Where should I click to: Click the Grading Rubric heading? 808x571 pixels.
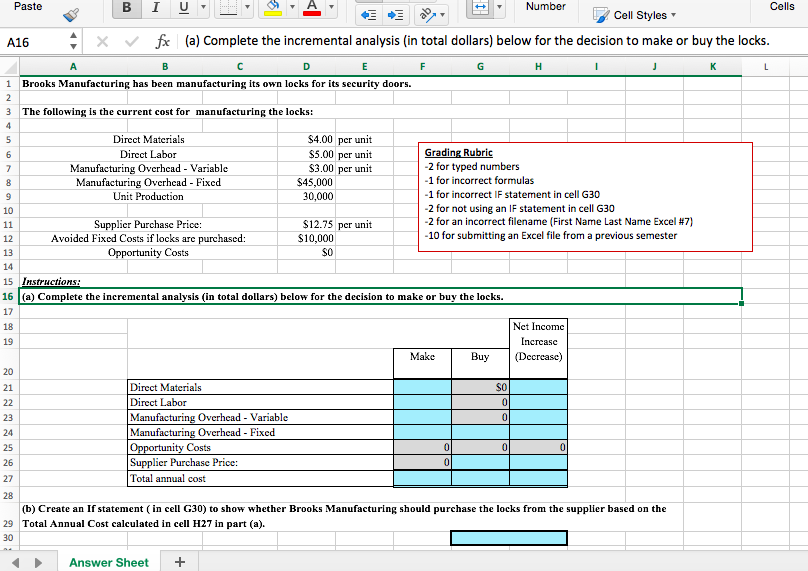(x=459, y=153)
